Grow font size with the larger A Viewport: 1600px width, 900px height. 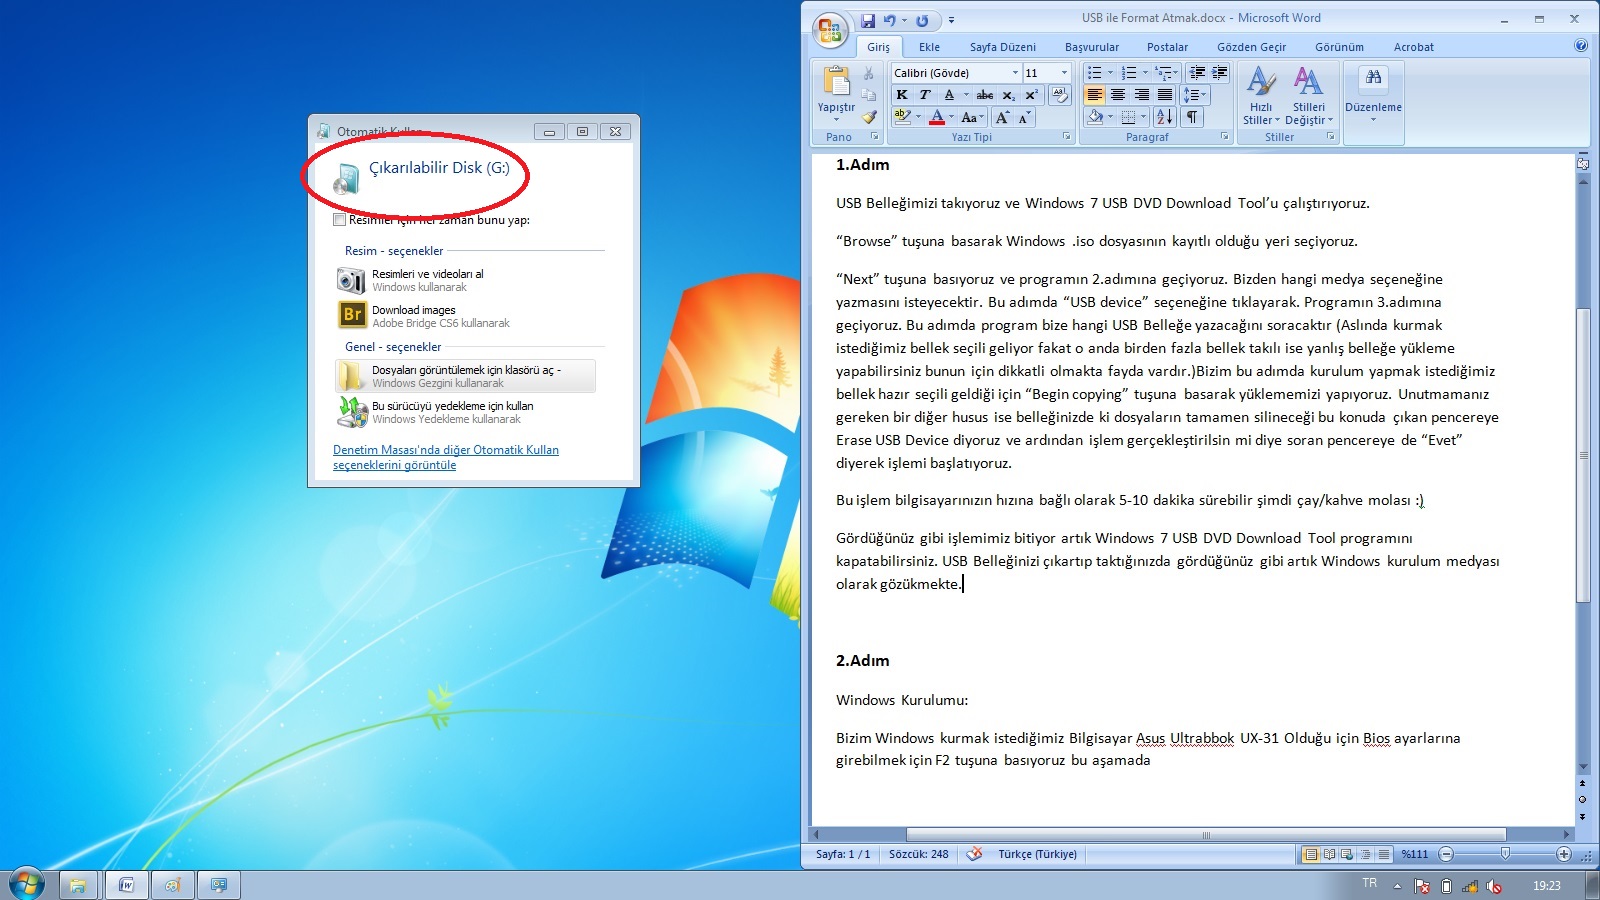click(1002, 117)
